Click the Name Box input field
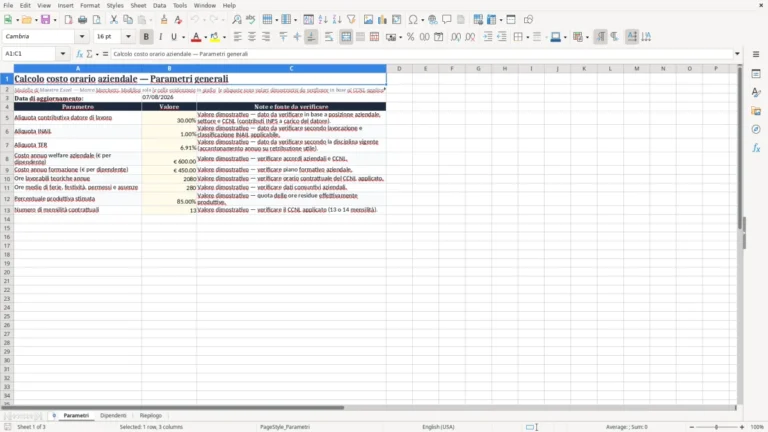 tap(30, 54)
